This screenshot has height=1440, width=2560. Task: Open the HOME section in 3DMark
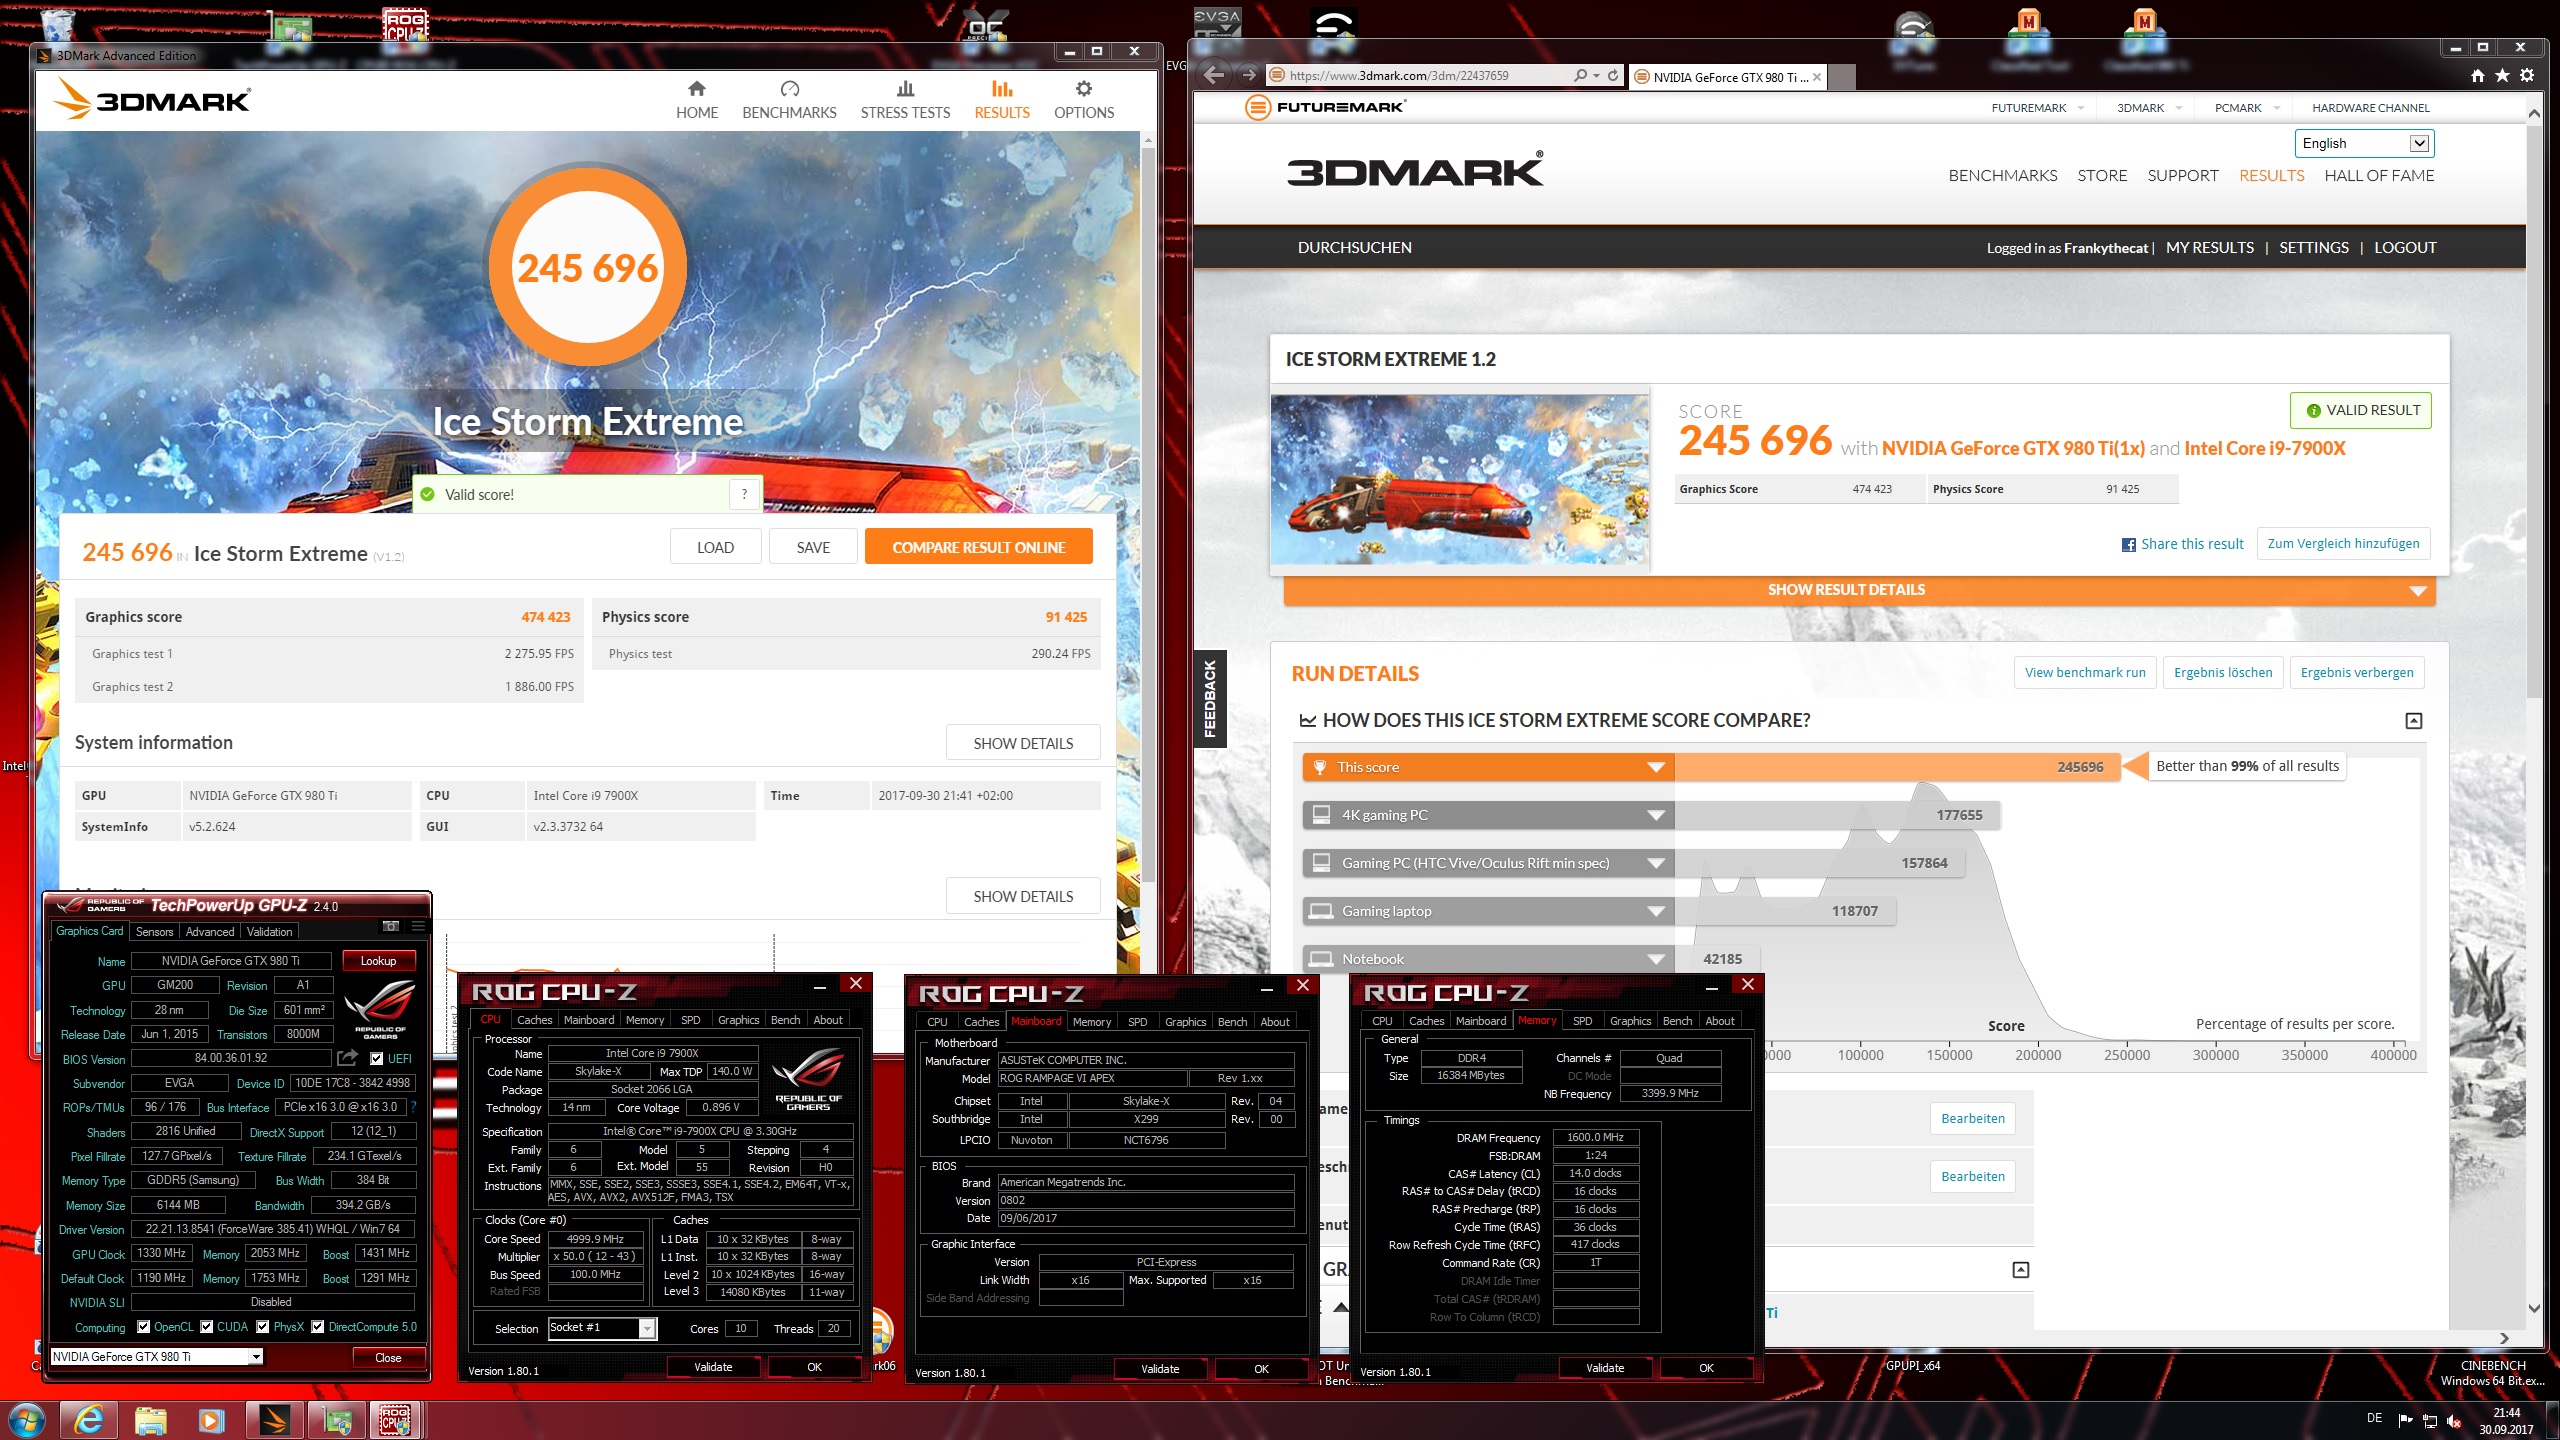click(x=696, y=100)
